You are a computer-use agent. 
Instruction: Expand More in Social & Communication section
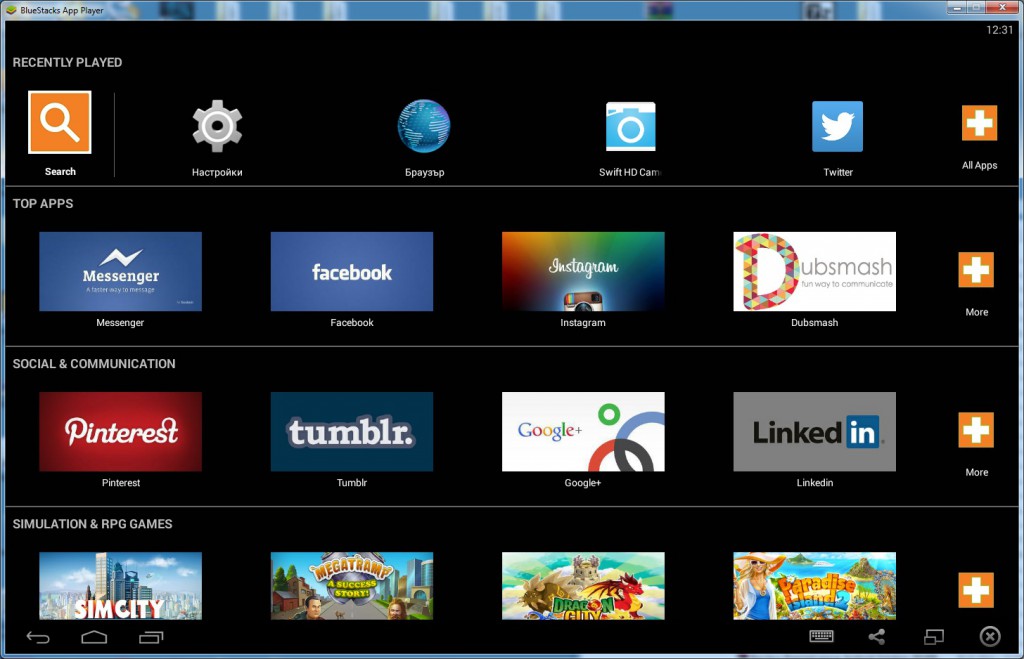click(976, 430)
